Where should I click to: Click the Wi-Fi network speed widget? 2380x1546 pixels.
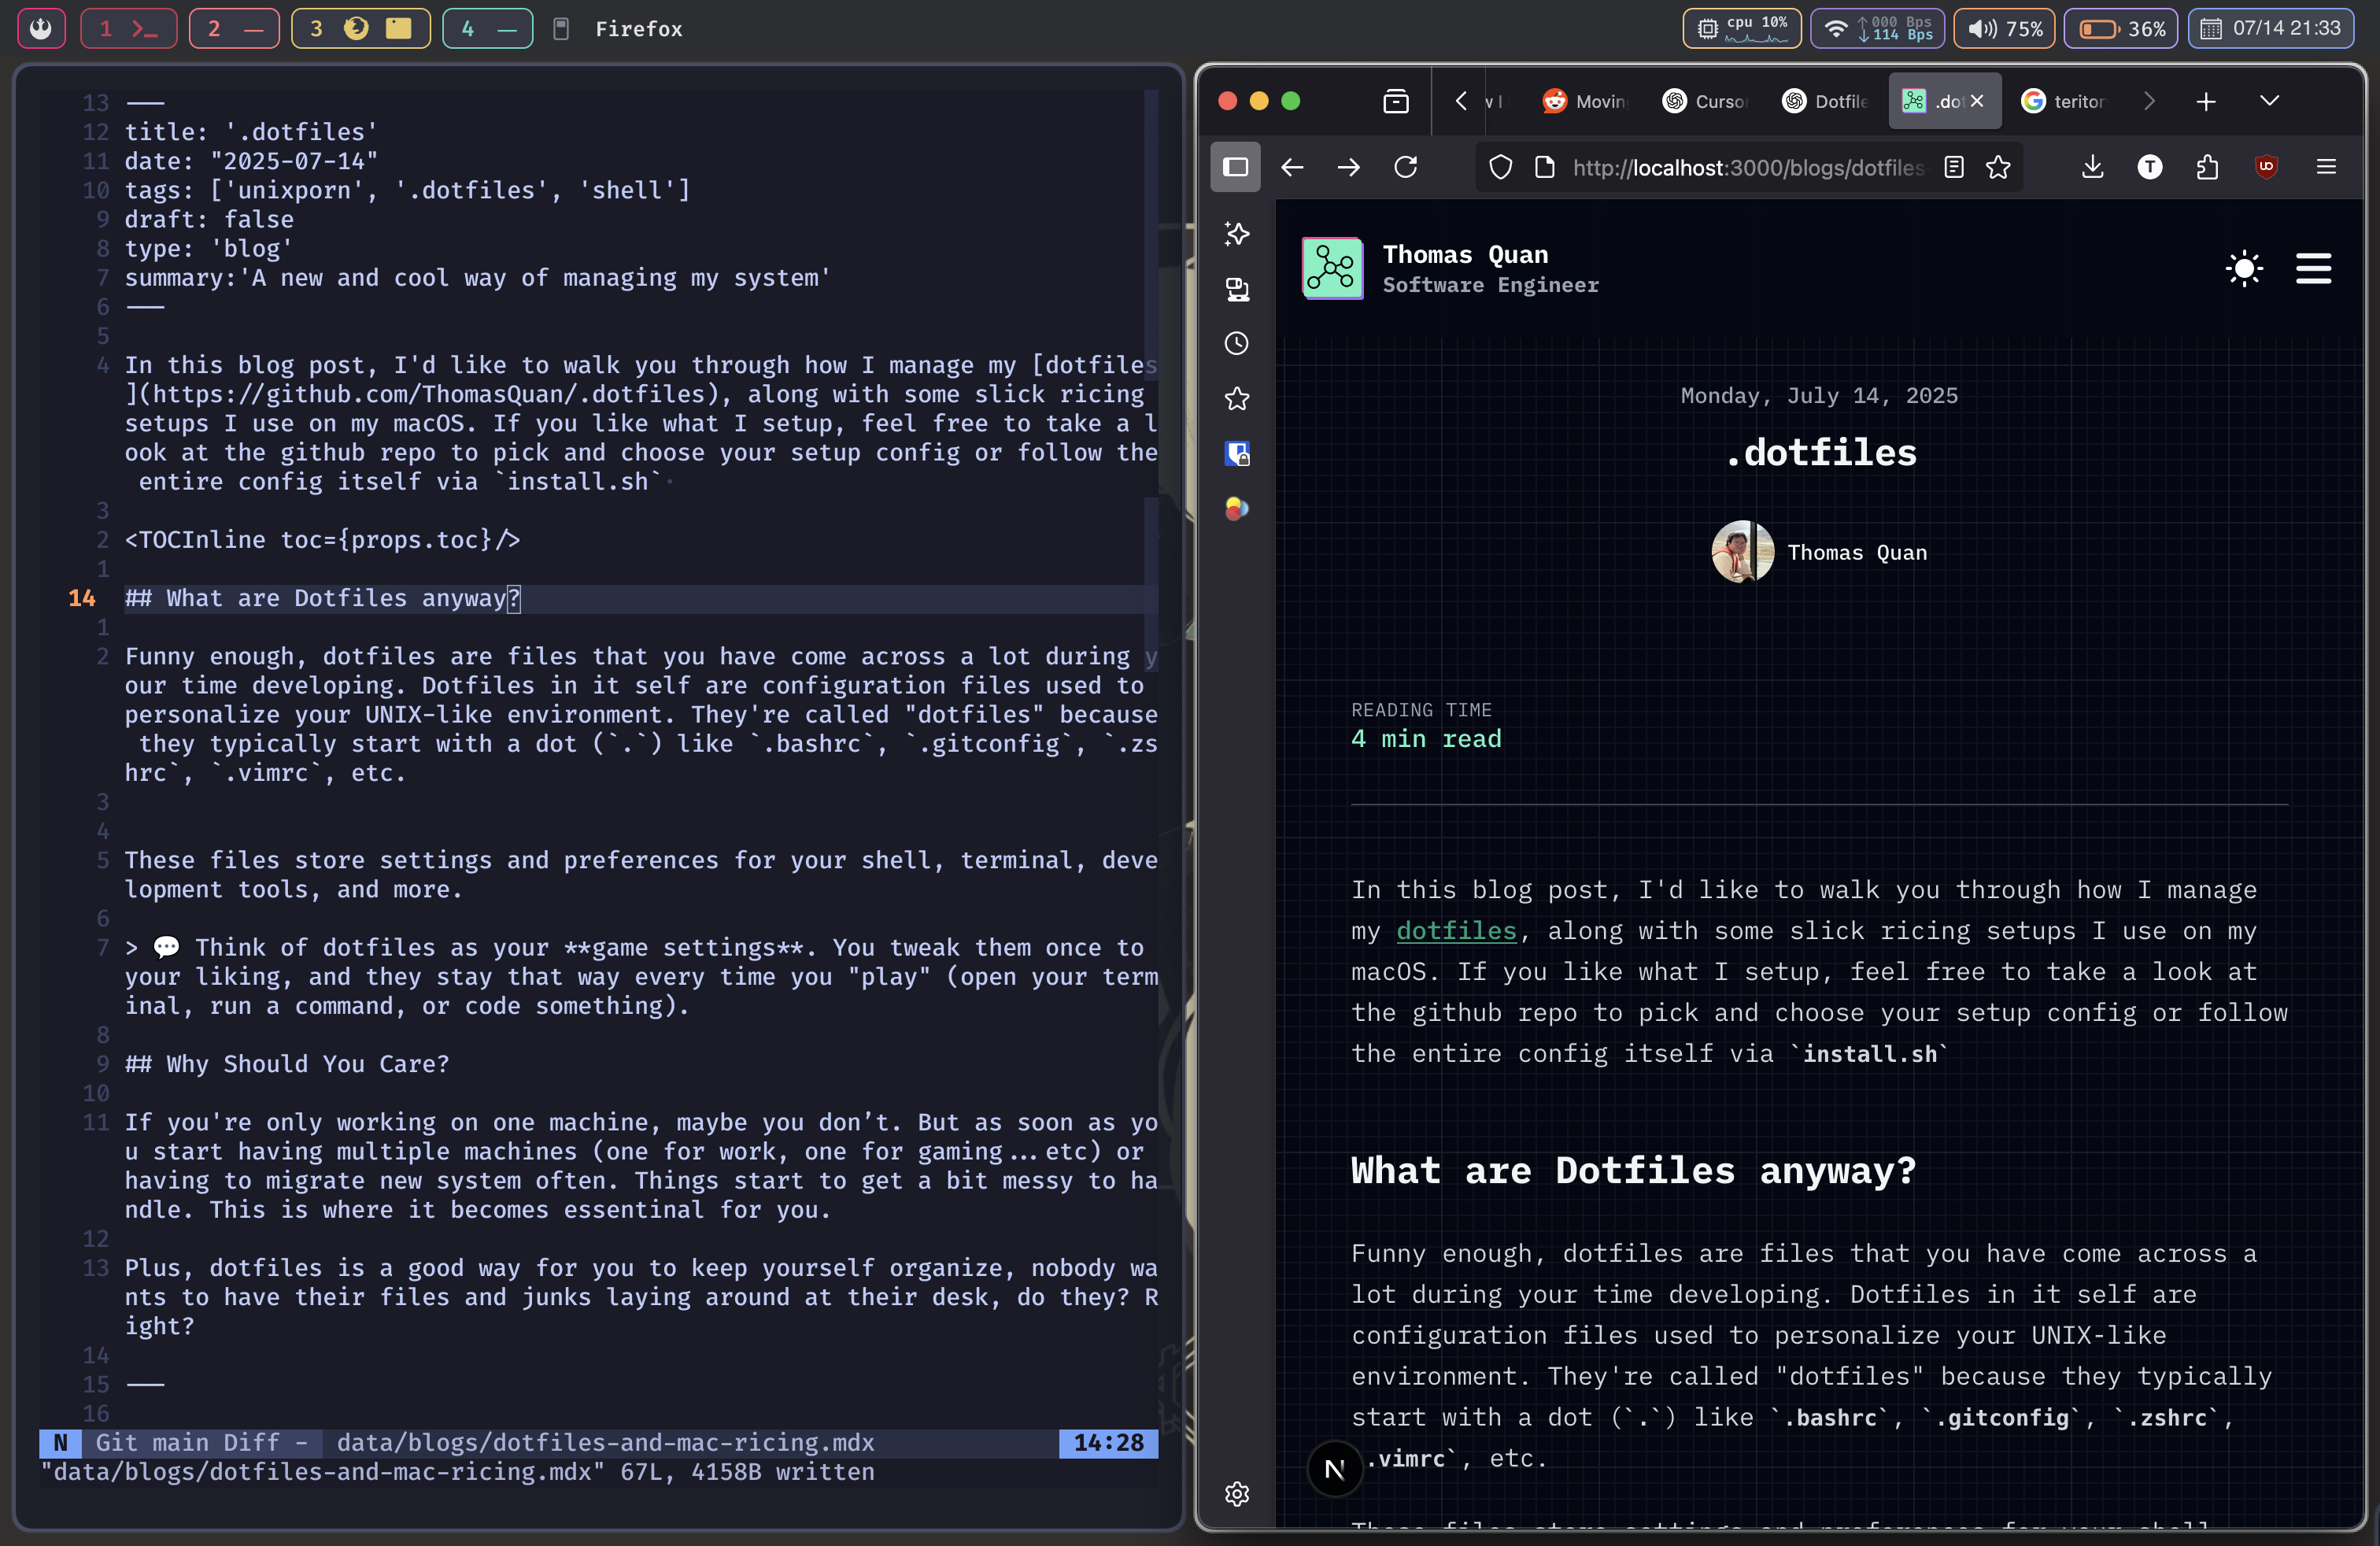coord(1877,28)
